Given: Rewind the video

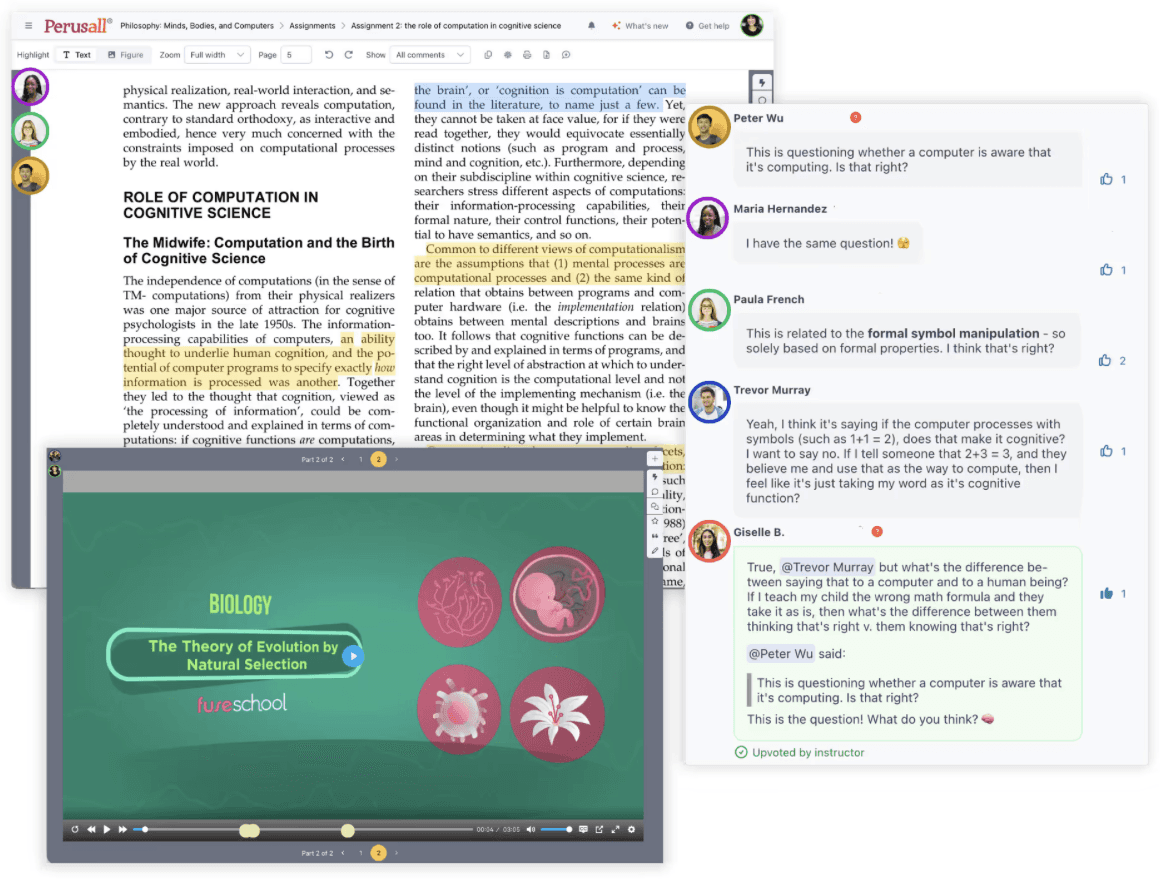Looking at the screenshot, I should (x=91, y=830).
